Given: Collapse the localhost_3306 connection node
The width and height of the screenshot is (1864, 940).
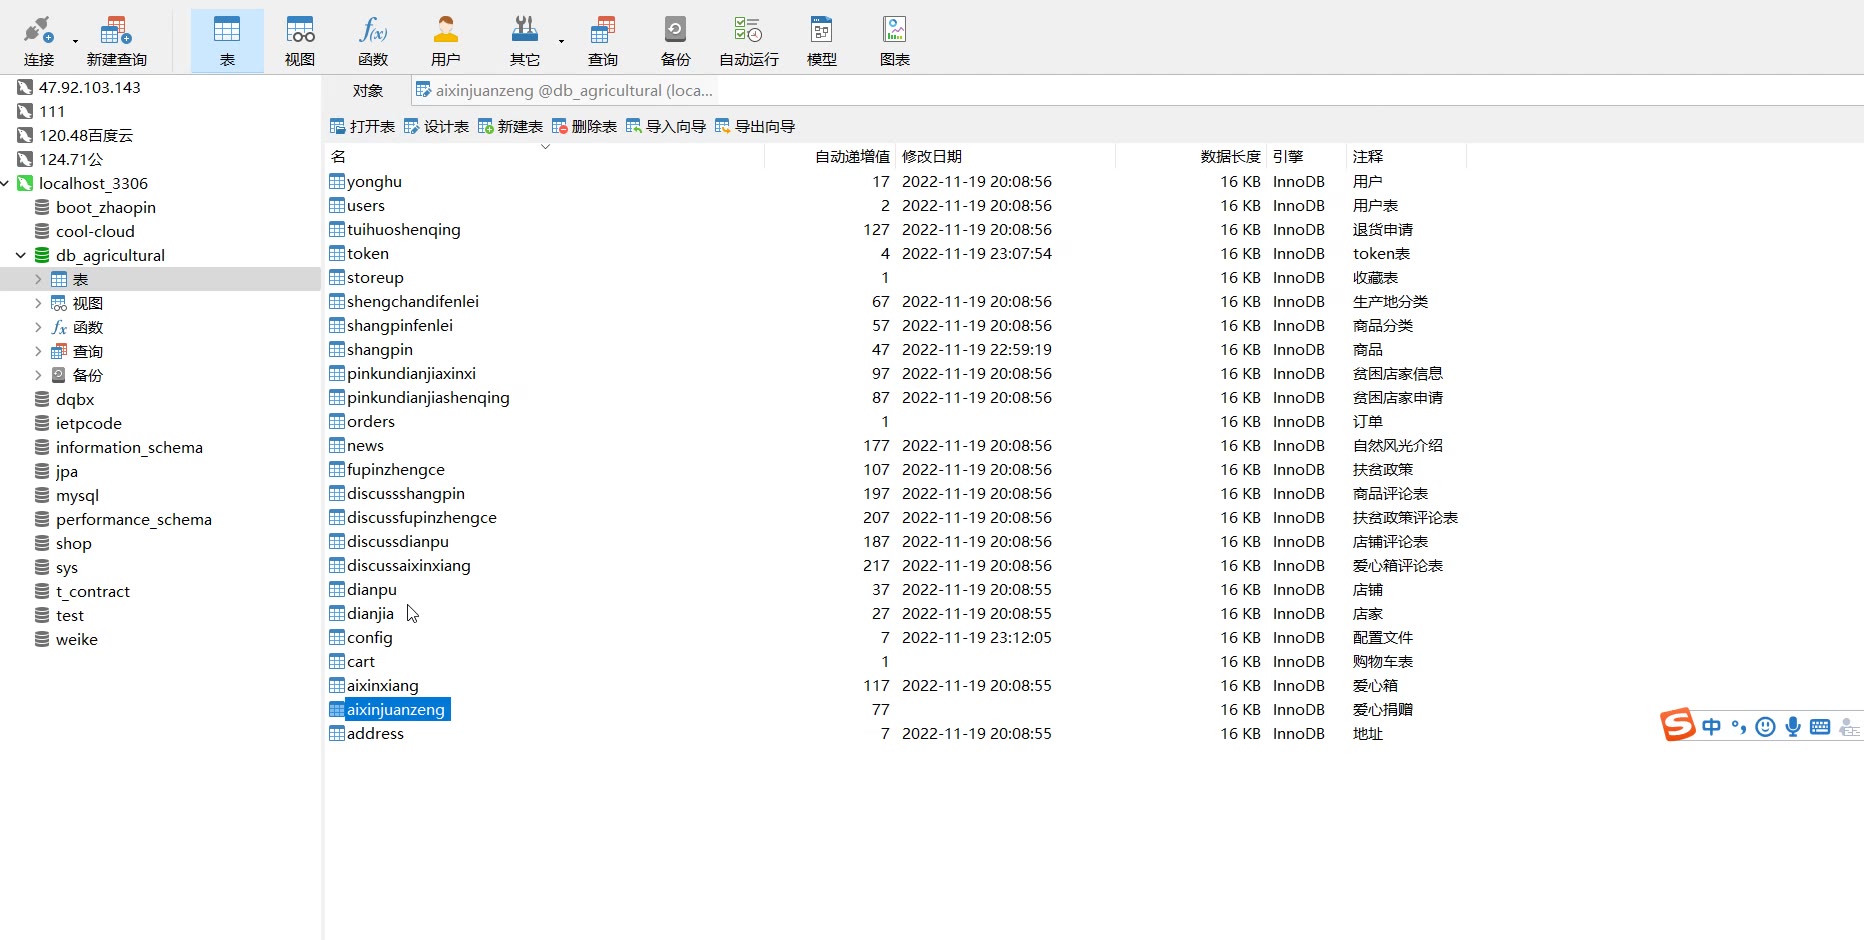Looking at the screenshot, I should click(x=5, y=184).
